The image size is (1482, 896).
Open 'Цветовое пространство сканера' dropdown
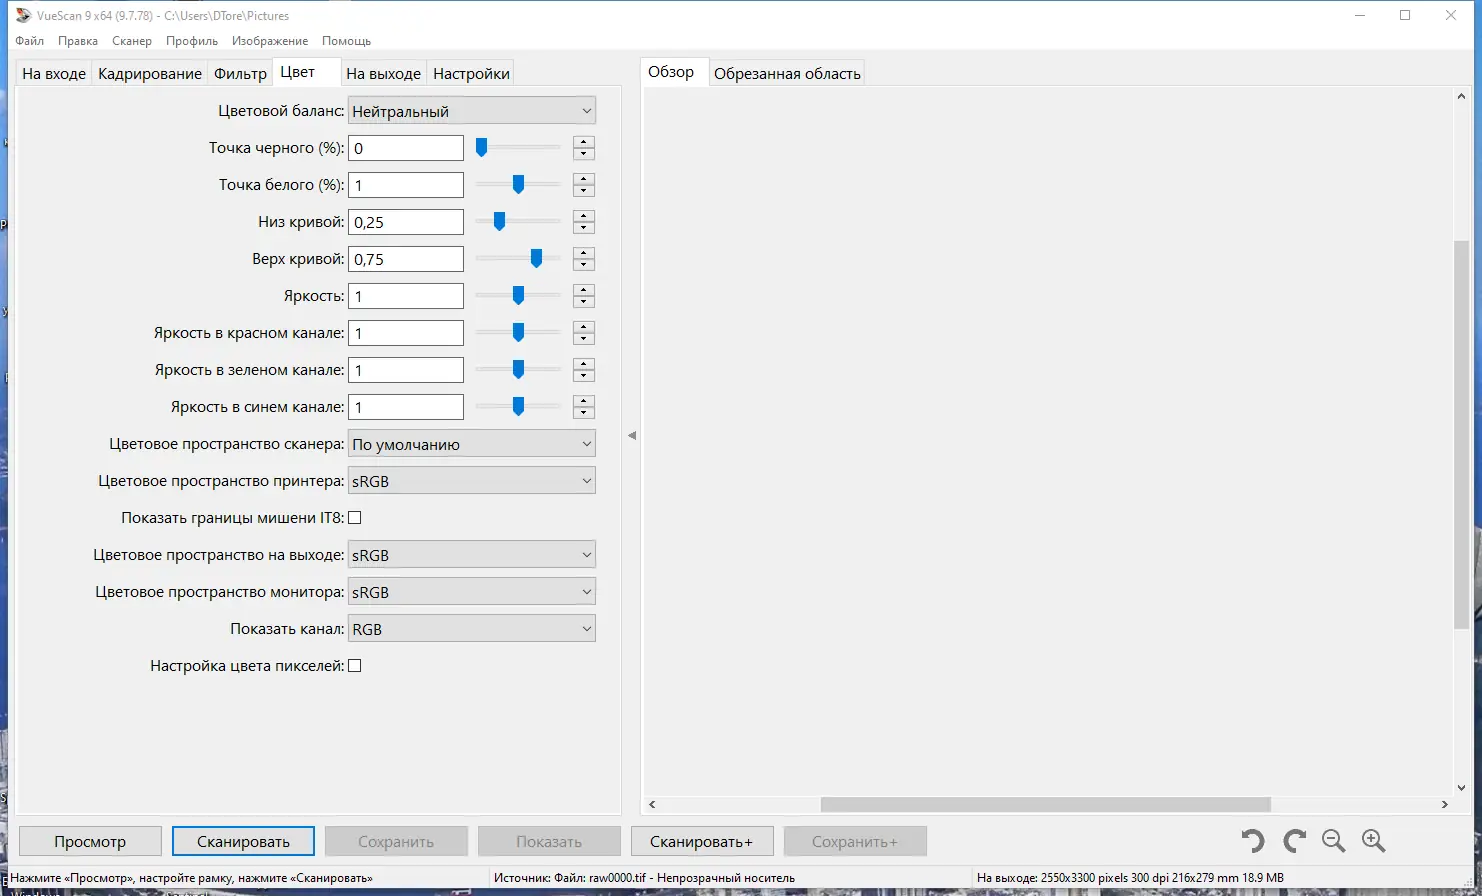point(471,444)
